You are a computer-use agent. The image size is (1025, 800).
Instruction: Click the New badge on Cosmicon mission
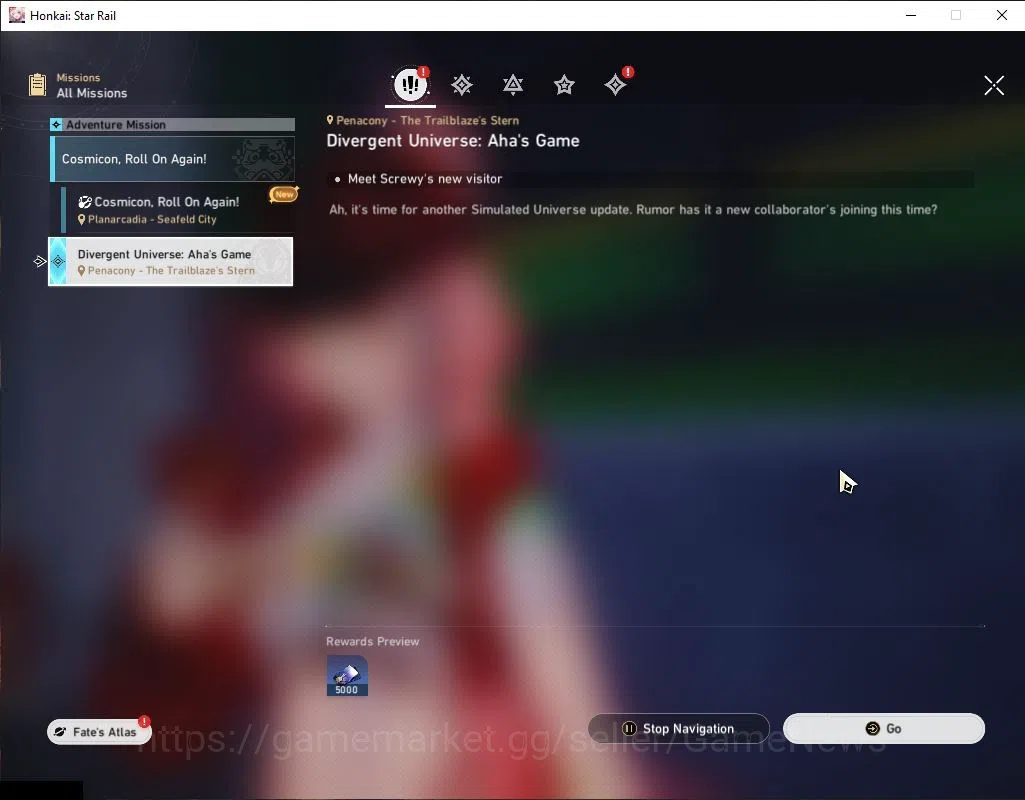pos(284,194)
